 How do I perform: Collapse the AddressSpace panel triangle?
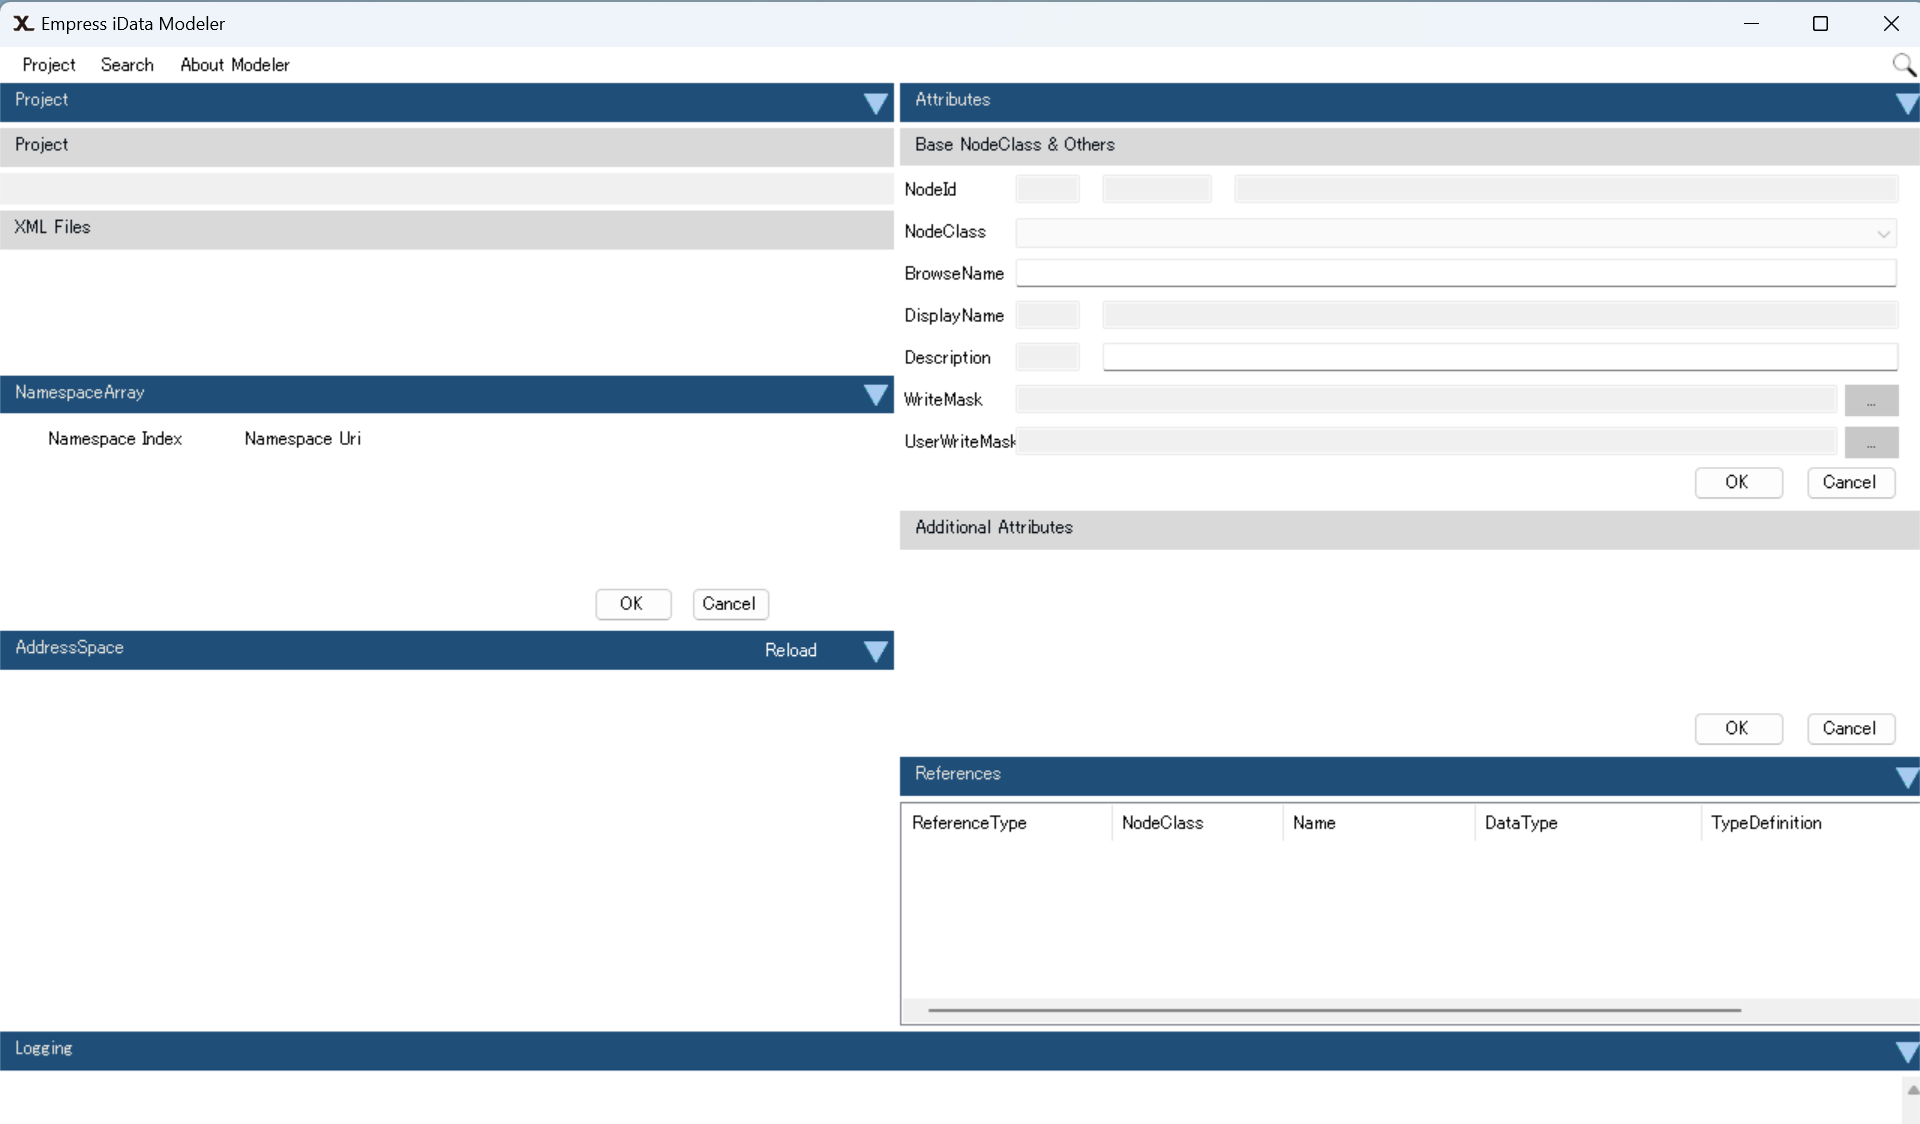[x=875, y=652]
